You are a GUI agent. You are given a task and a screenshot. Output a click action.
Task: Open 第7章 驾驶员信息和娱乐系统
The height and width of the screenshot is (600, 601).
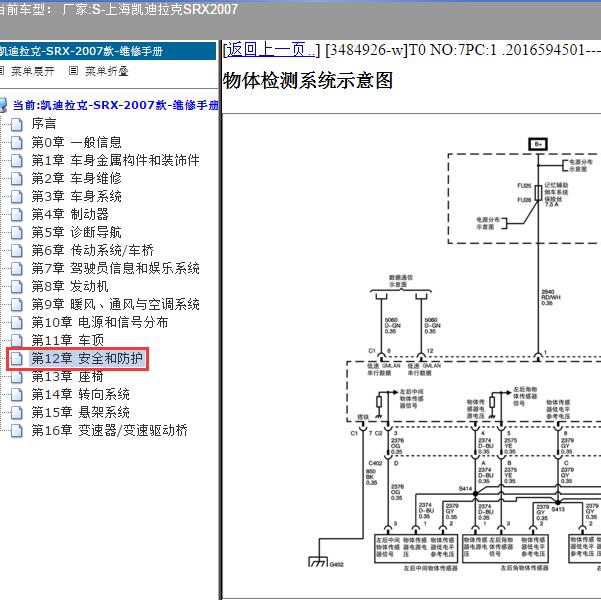115,268
